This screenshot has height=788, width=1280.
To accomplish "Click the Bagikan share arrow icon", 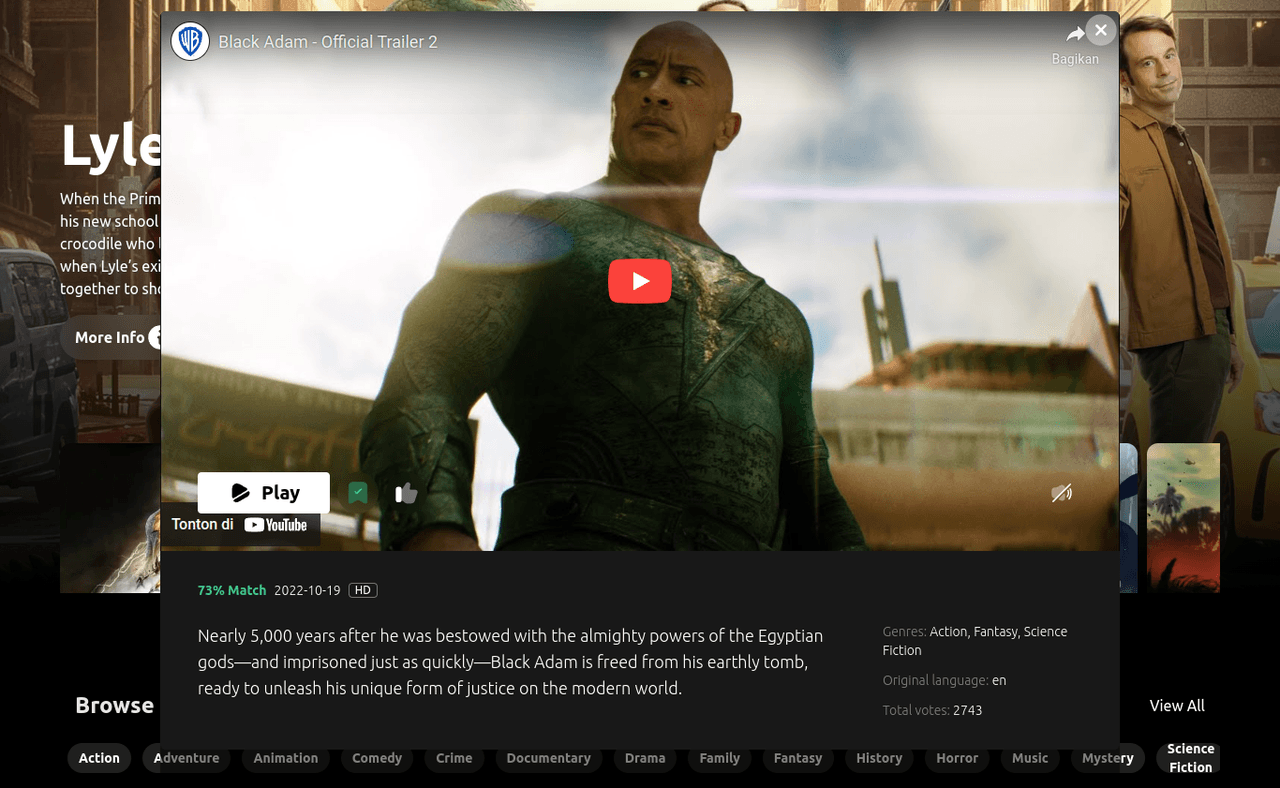I will coord(1075,35).
